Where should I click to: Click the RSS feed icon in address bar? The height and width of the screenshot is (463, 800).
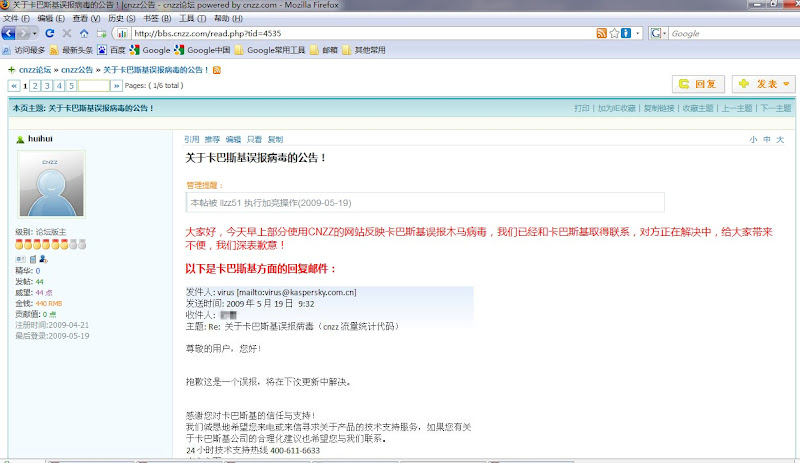pyautogui.click(x=602, y=33)
